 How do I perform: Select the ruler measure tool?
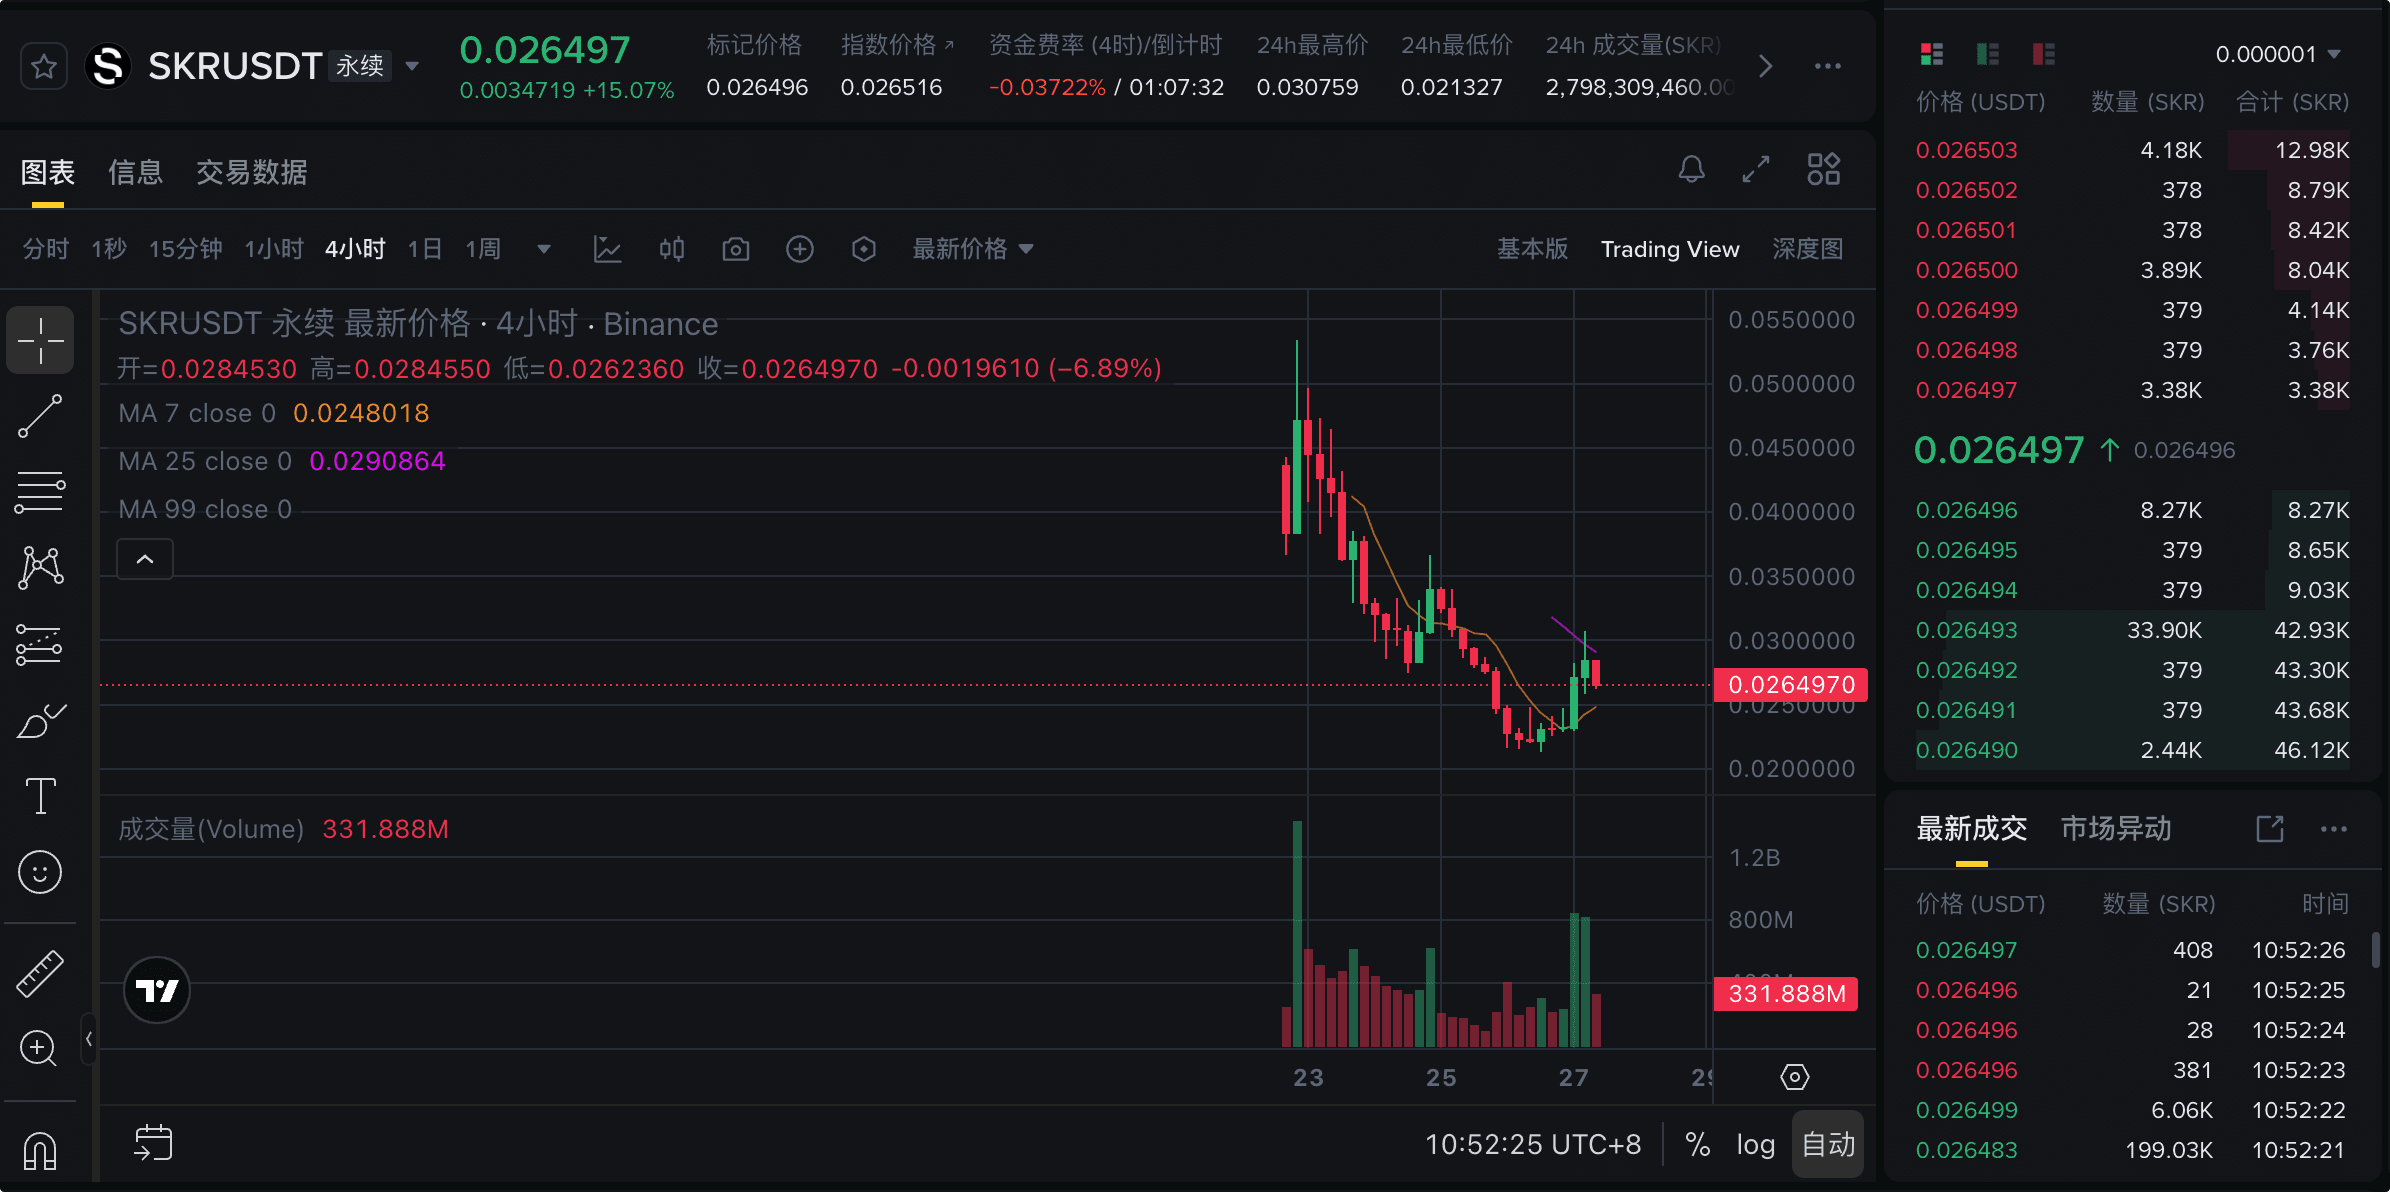click(x=40, y=973)
